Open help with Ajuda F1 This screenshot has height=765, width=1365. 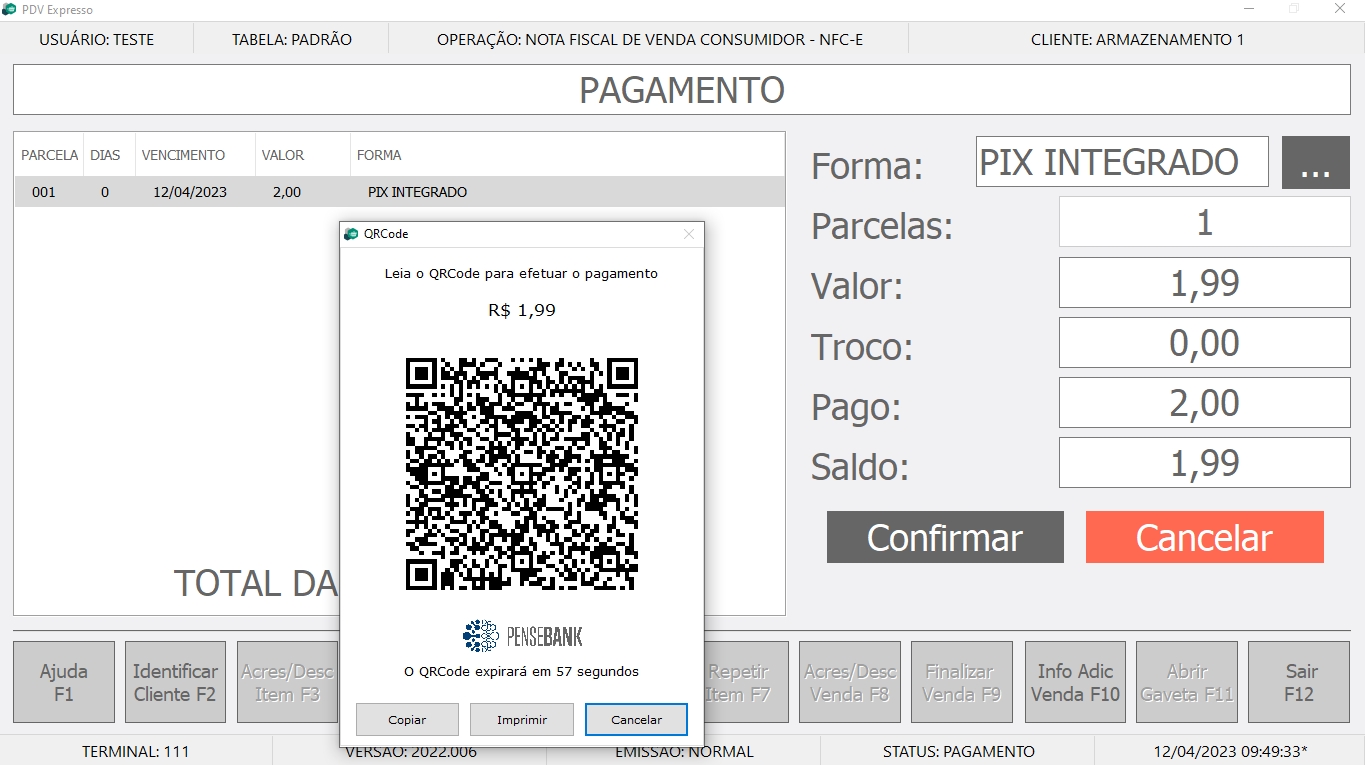64,682
